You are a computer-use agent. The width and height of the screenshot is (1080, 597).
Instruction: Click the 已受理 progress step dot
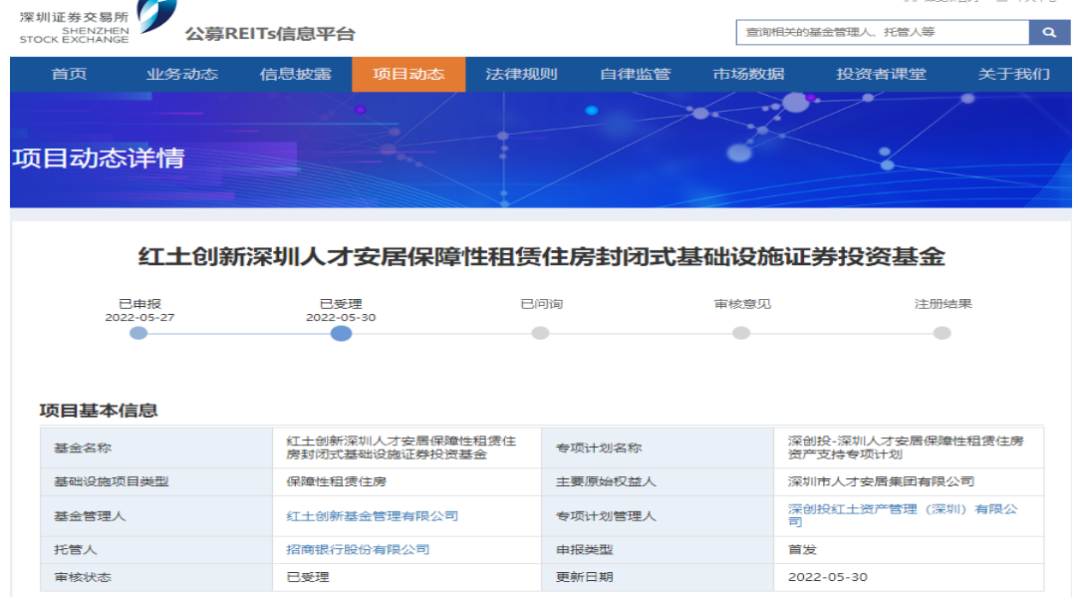click(341, 333)
